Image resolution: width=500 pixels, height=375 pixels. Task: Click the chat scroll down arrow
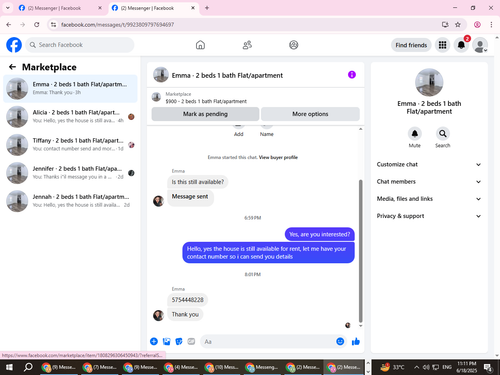click(360, 326)
